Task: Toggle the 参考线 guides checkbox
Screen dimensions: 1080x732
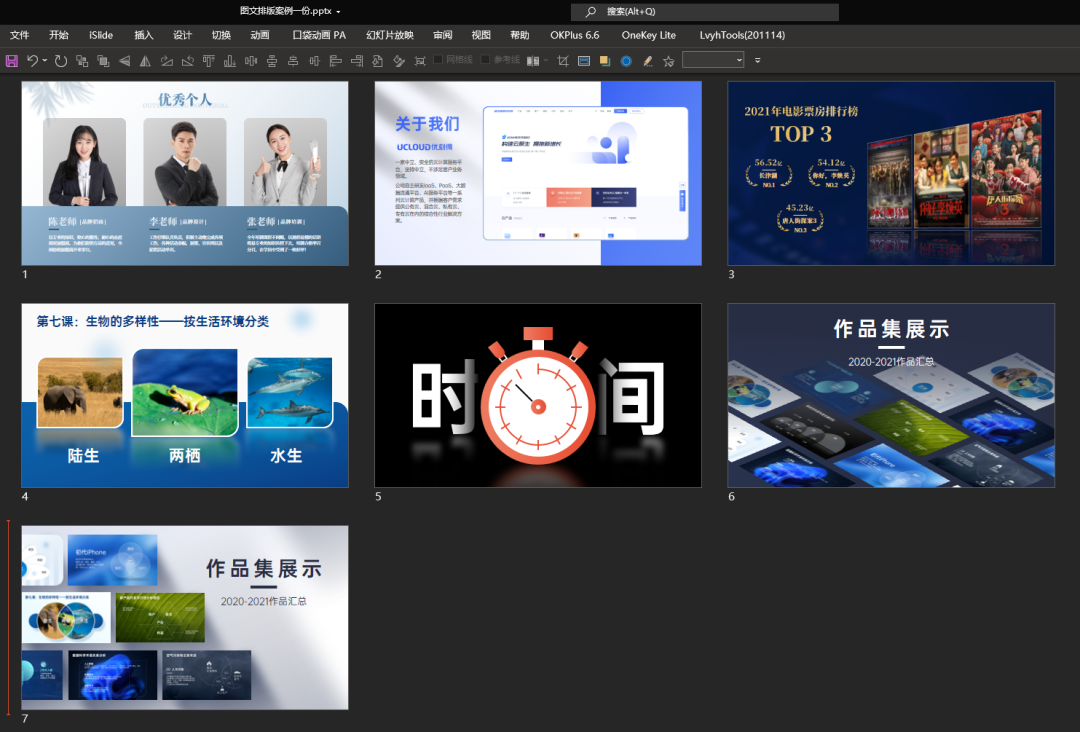Action: pyautogui.click(x=486, y=61)
